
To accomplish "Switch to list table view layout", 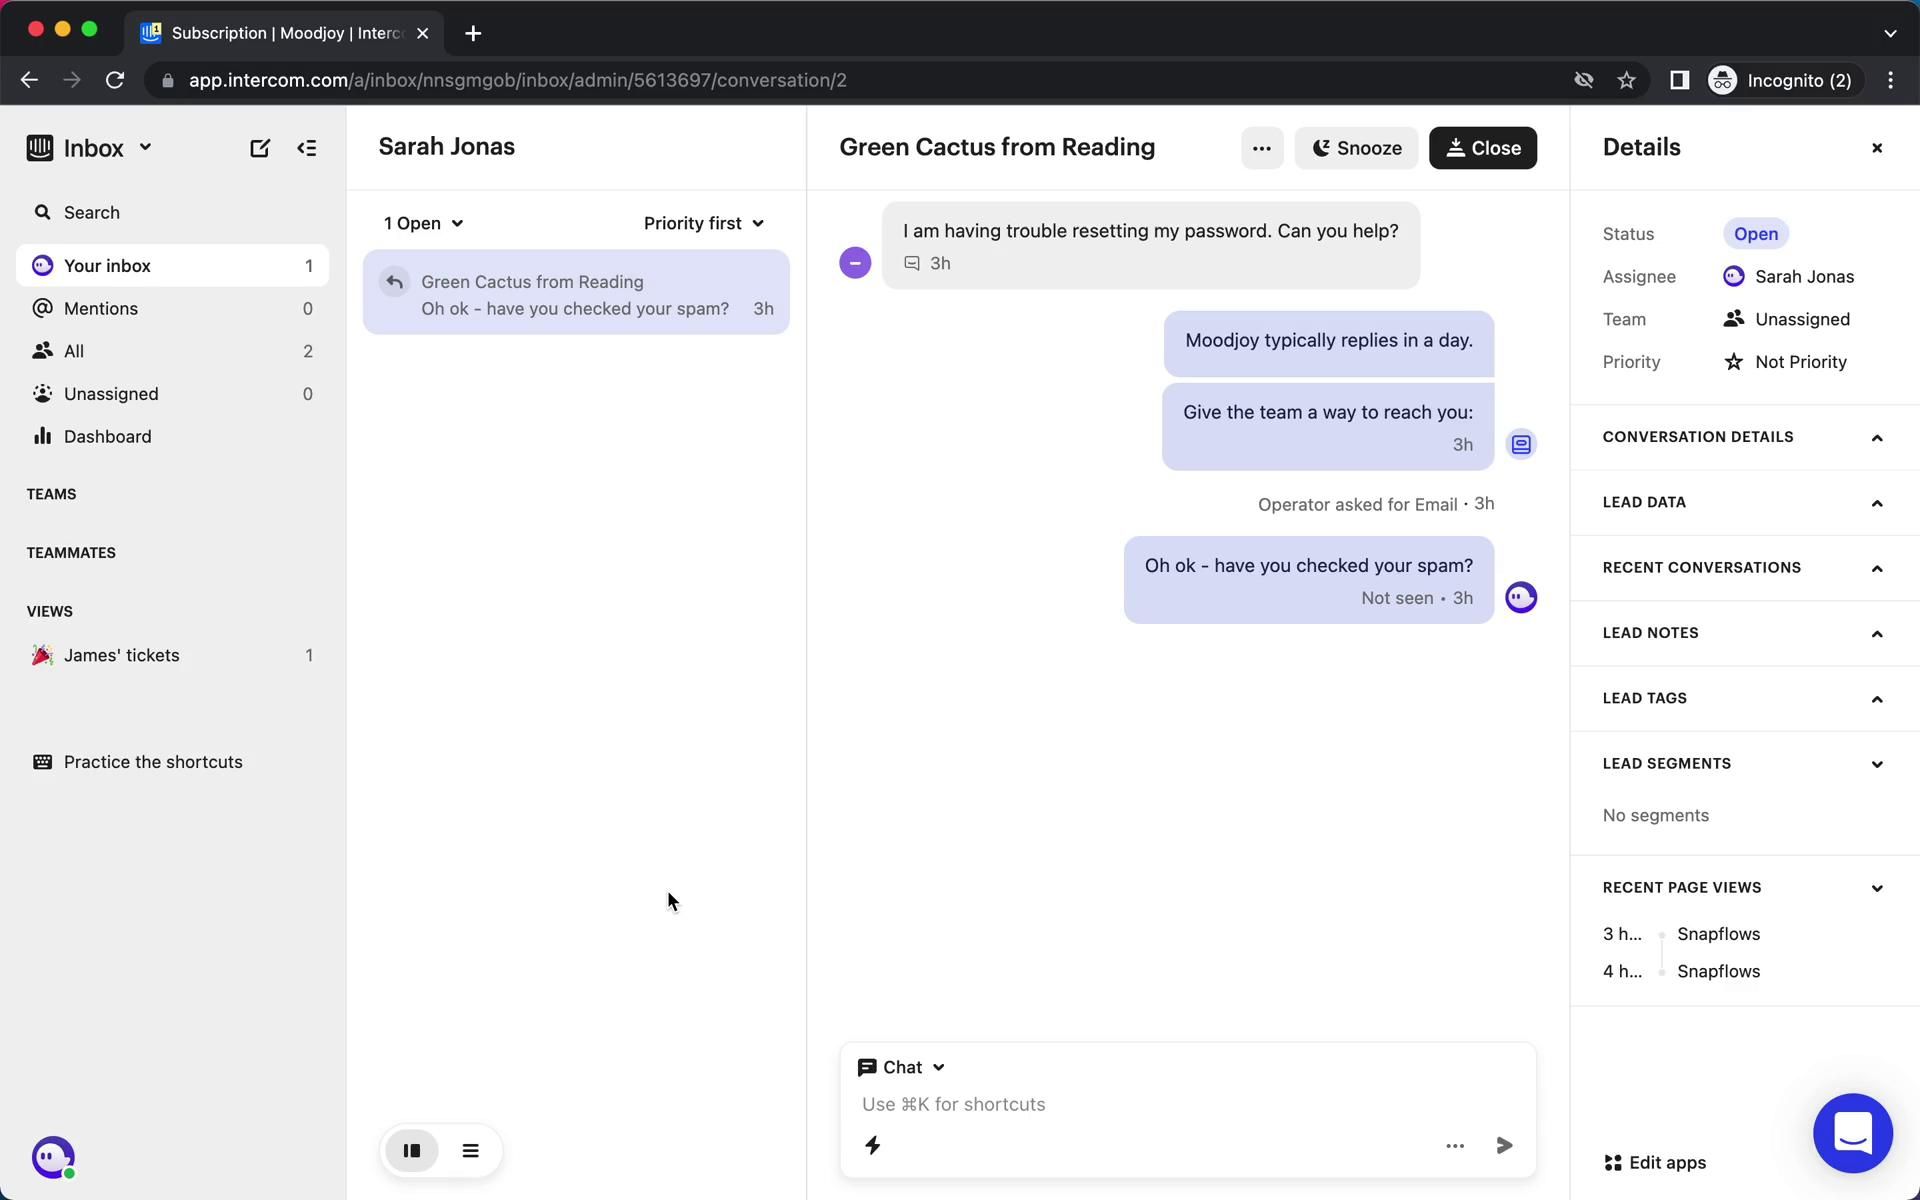I will point(470,1151).
